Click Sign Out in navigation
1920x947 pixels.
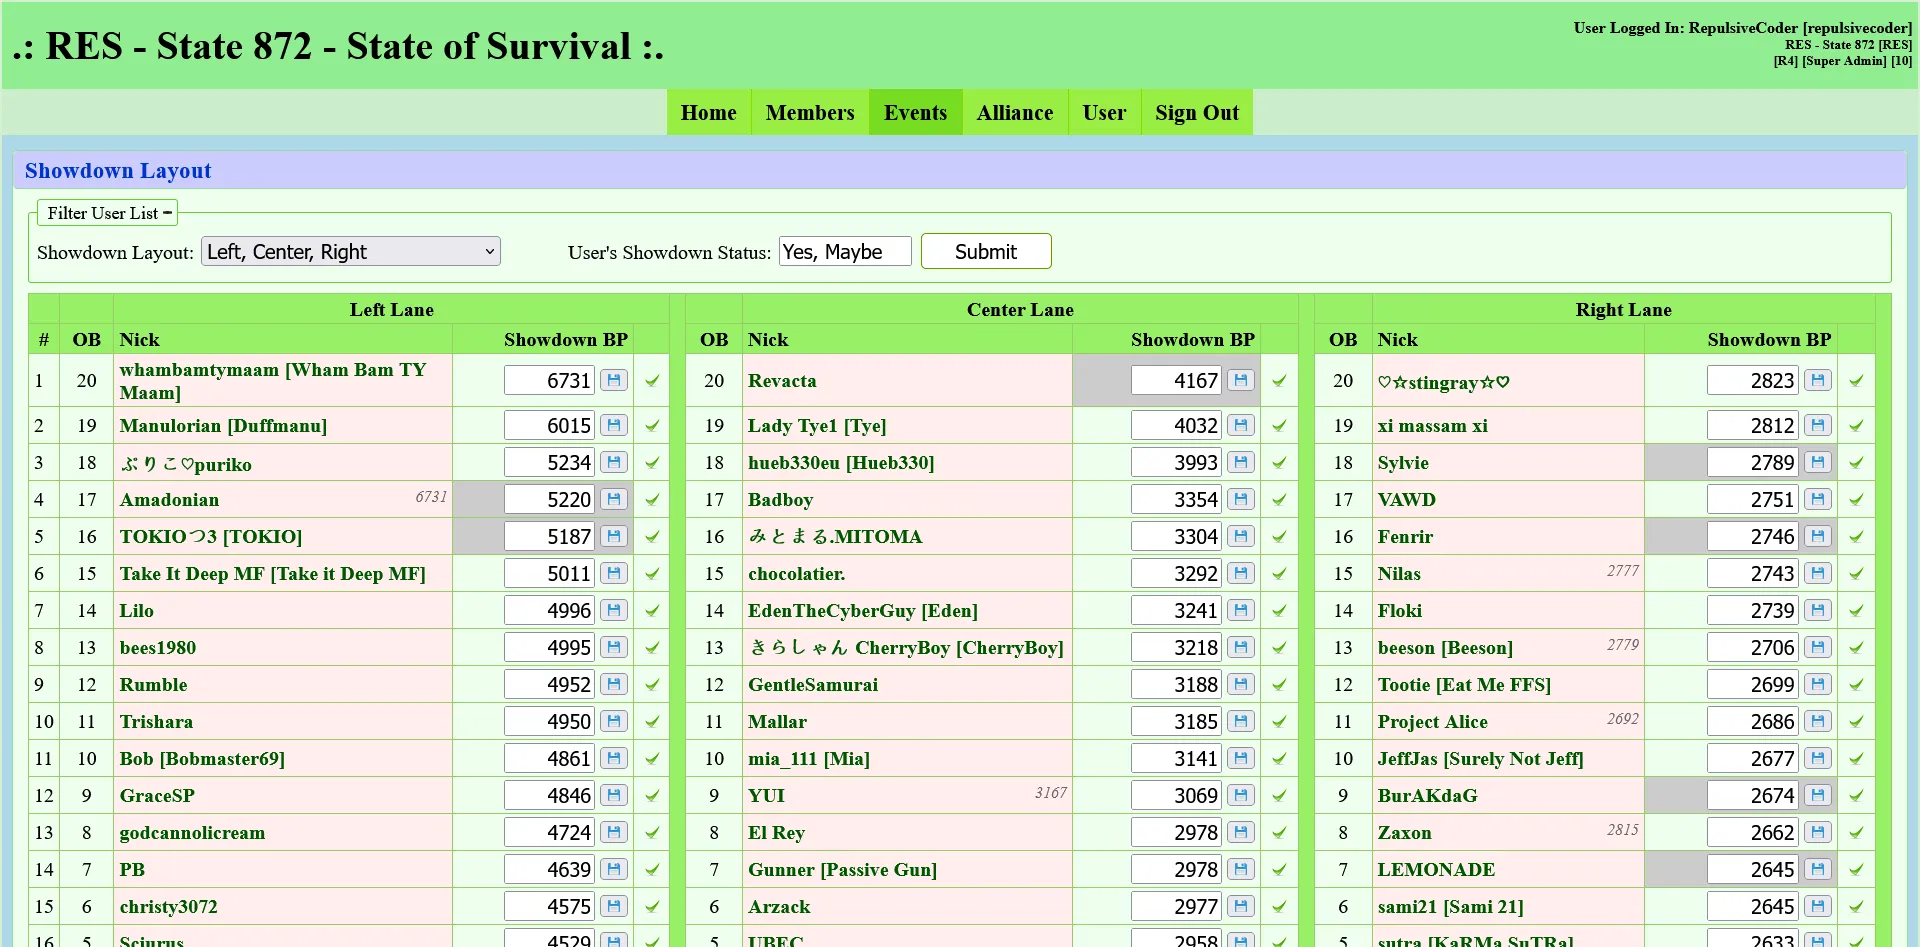point(1197,112)
